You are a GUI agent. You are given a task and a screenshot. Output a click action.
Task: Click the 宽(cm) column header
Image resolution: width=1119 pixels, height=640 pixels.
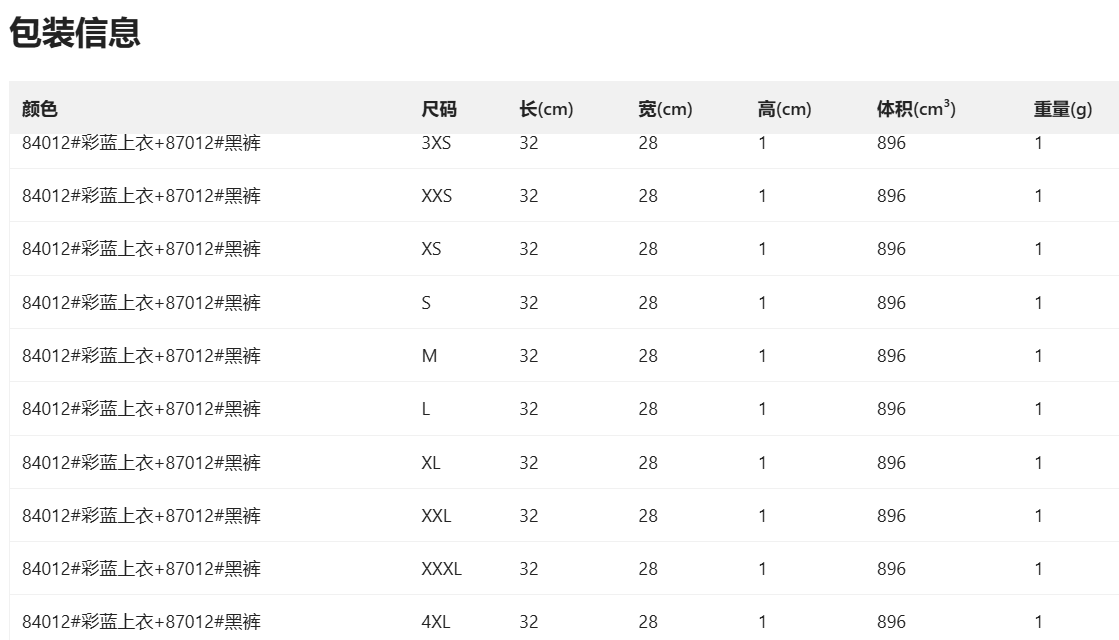click(x=665, y=109)
